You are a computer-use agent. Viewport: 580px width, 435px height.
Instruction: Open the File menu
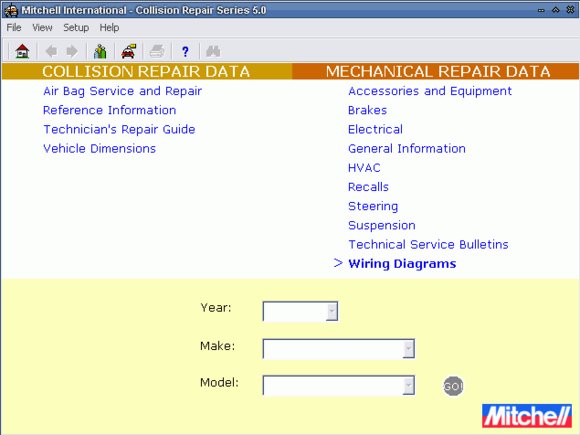click(14, 27)
